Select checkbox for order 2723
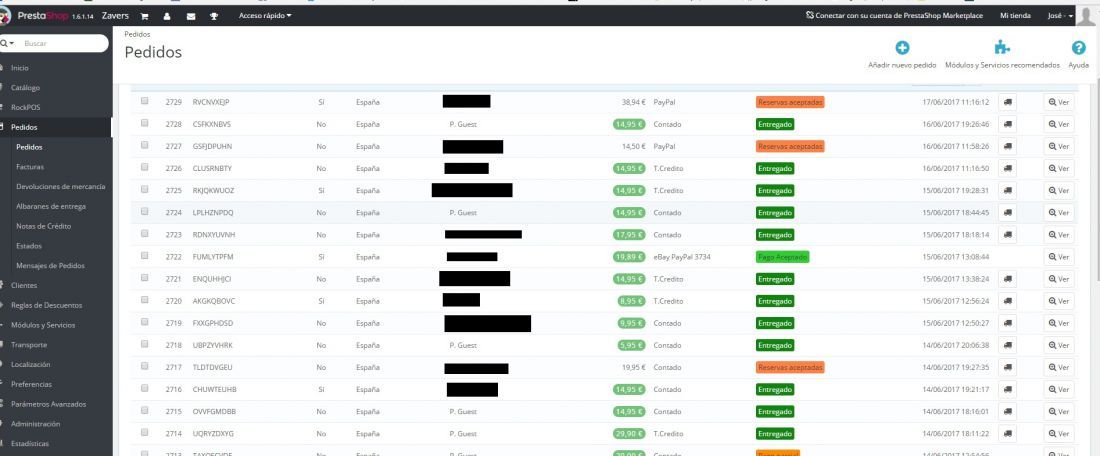The image size is (1100, 456). [x=145, y=234]
